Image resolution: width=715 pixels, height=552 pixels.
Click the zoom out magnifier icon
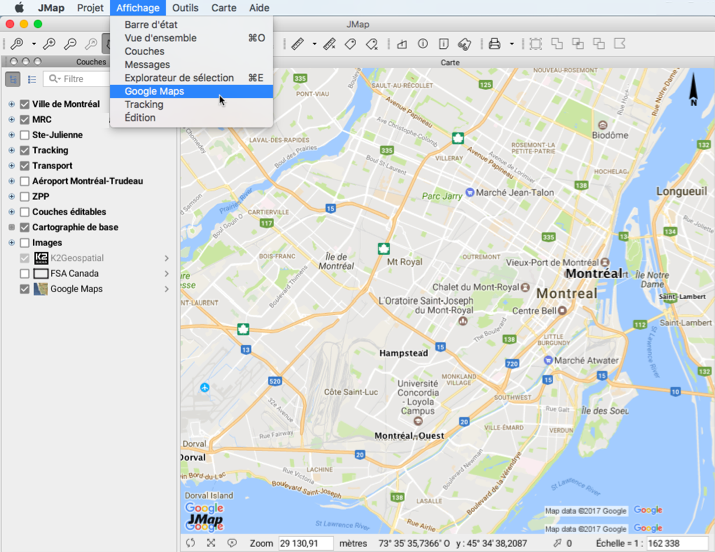pyautogui.click(x=70, y=44)
